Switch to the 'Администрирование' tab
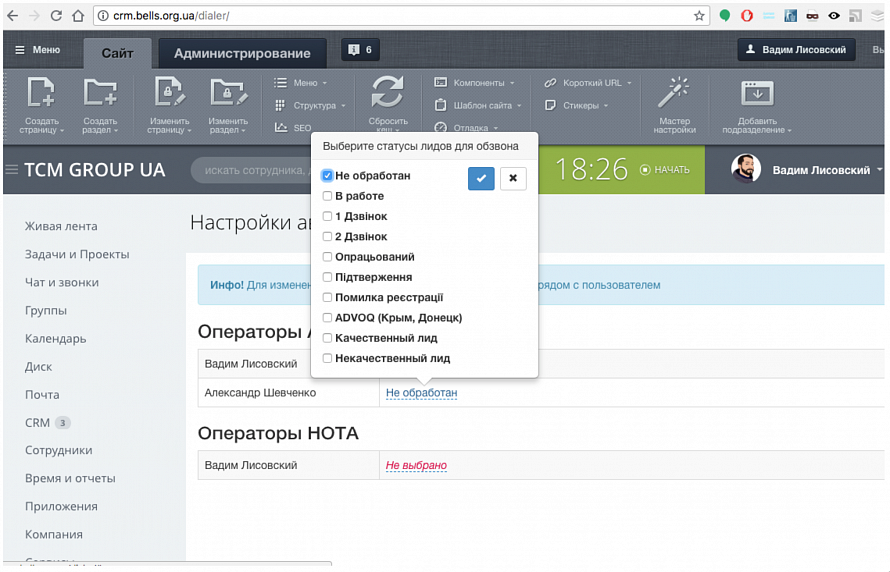The height and width of the screenshot is (572, 890). pos(242,53)
